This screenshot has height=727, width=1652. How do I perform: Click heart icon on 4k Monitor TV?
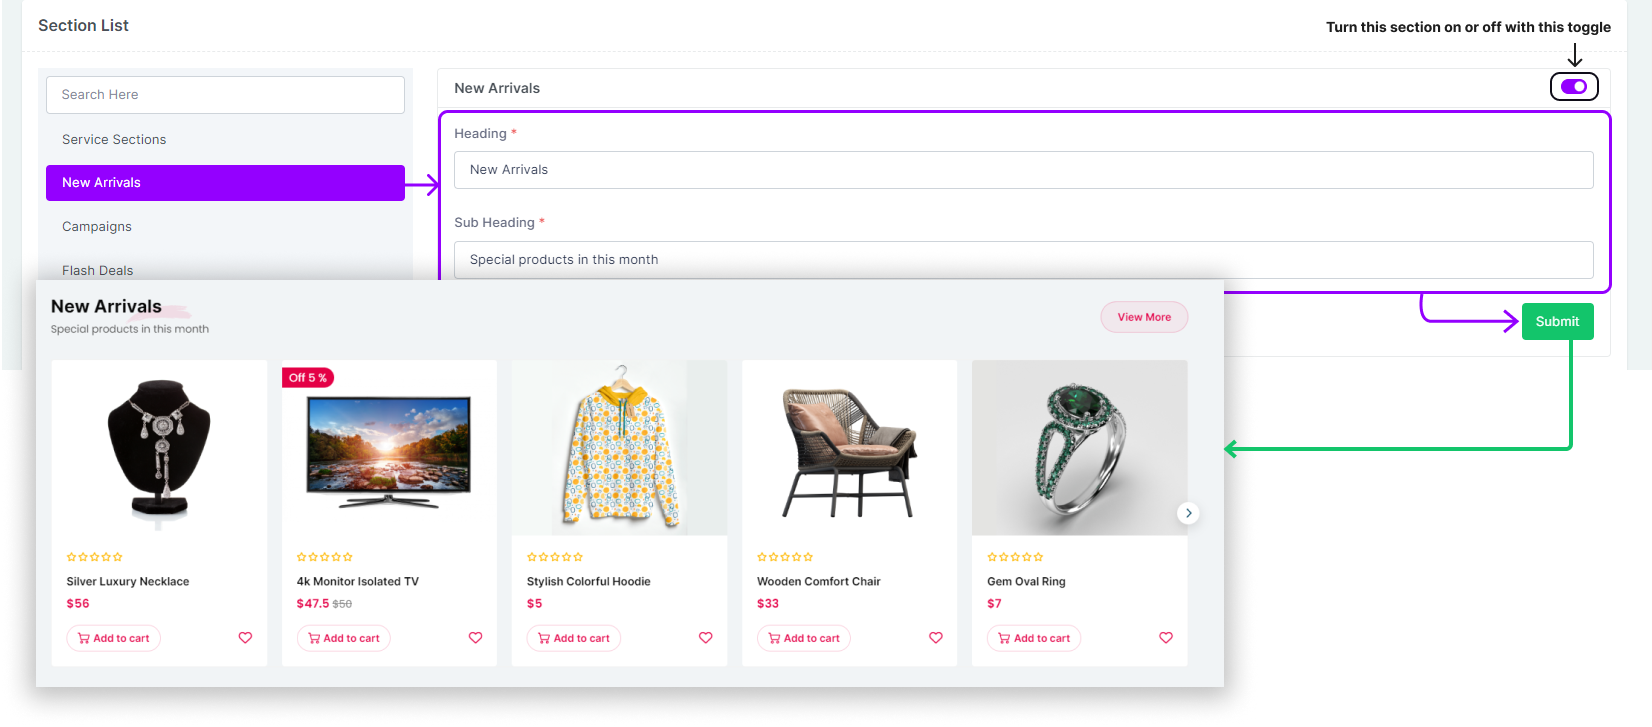(x=475, y=638)
